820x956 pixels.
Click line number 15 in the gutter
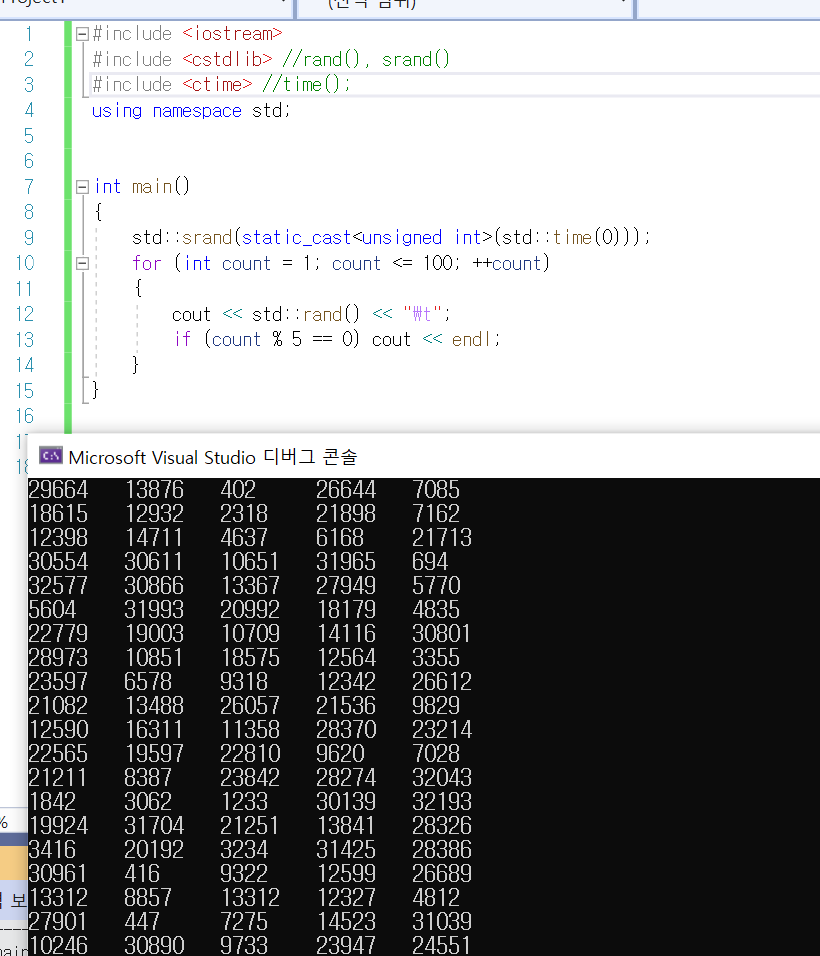coord(24,391)
